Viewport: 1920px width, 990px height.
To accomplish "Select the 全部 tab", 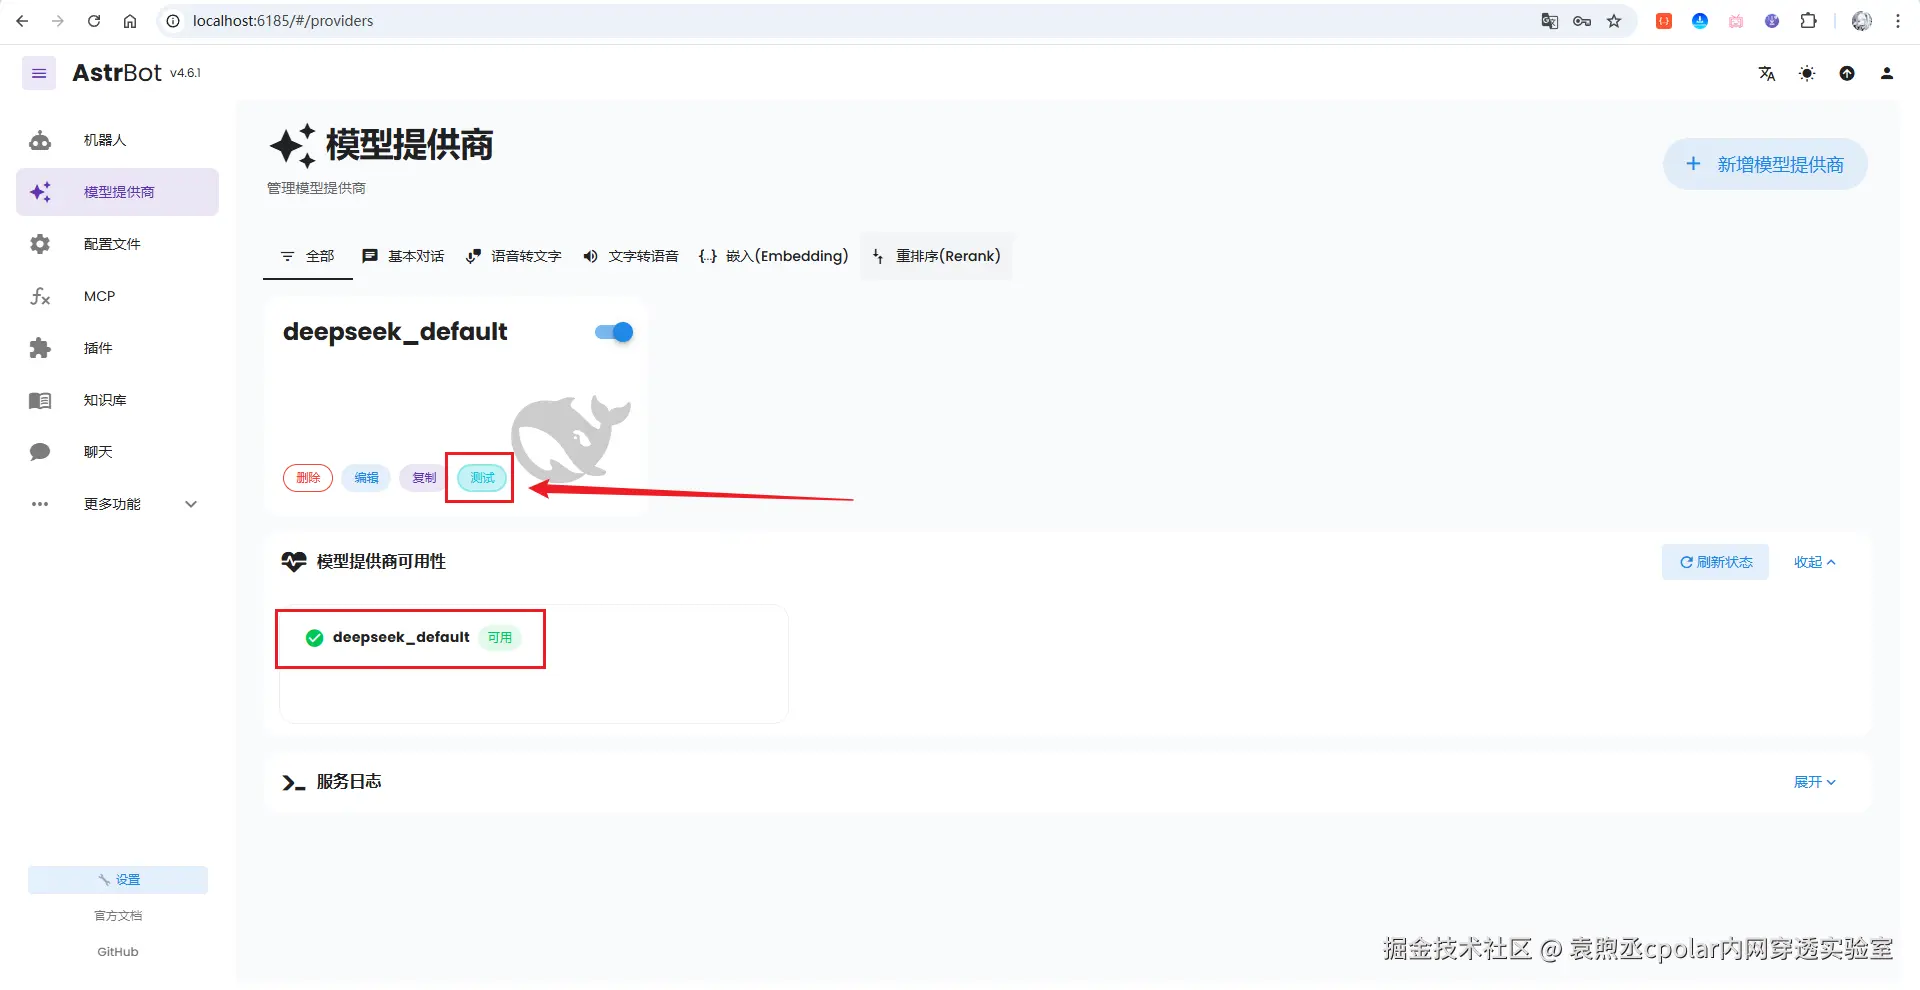I will click(308, 256).
